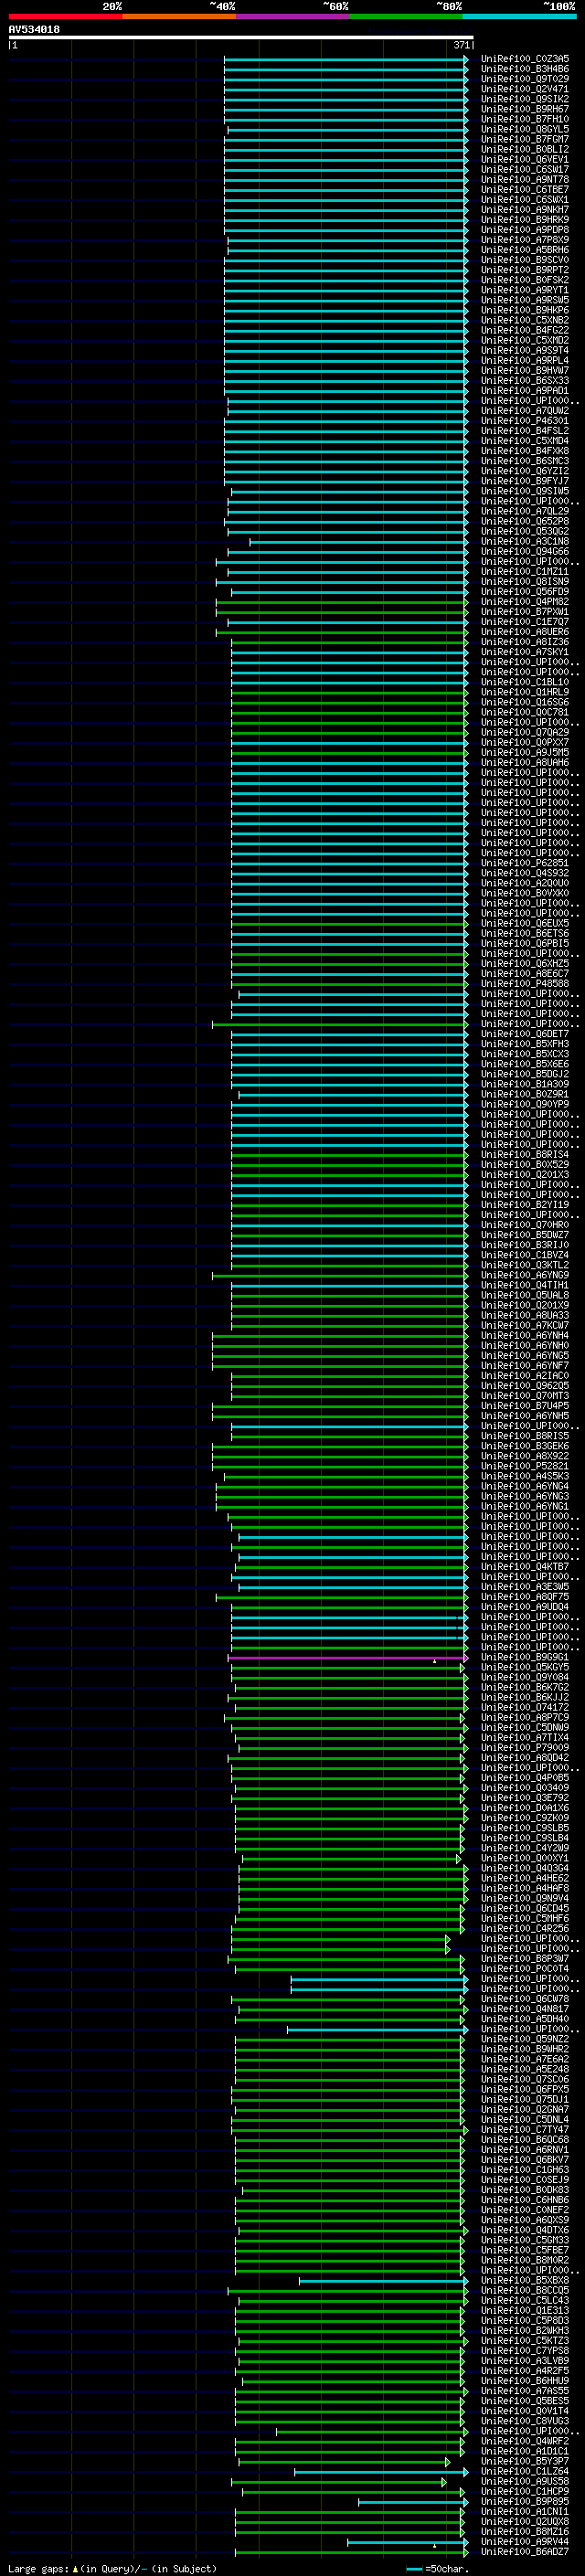Click hit label UniRef100_A5E248

525,2069
